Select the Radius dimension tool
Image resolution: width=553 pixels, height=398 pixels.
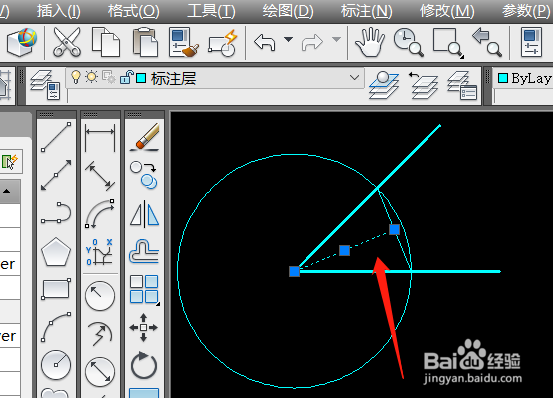100,295
